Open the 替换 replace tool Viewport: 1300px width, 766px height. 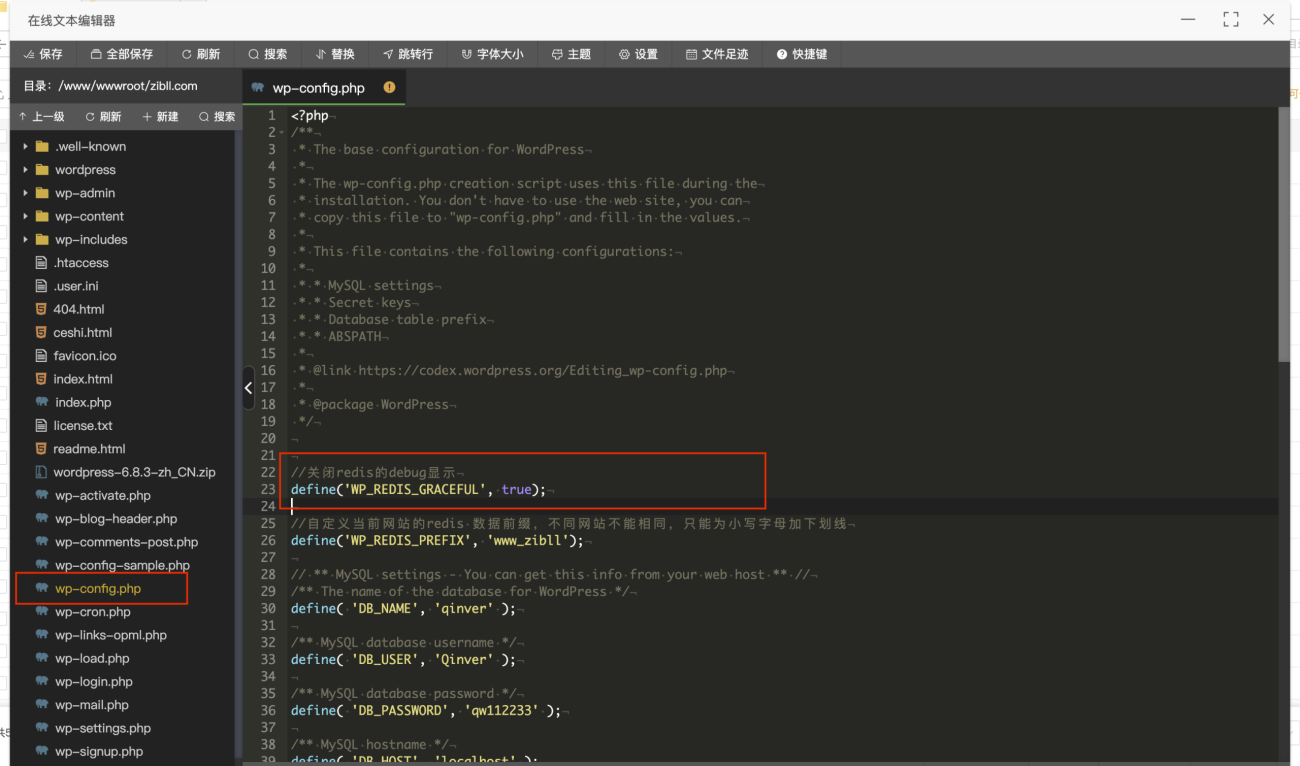tap(335, 54)
